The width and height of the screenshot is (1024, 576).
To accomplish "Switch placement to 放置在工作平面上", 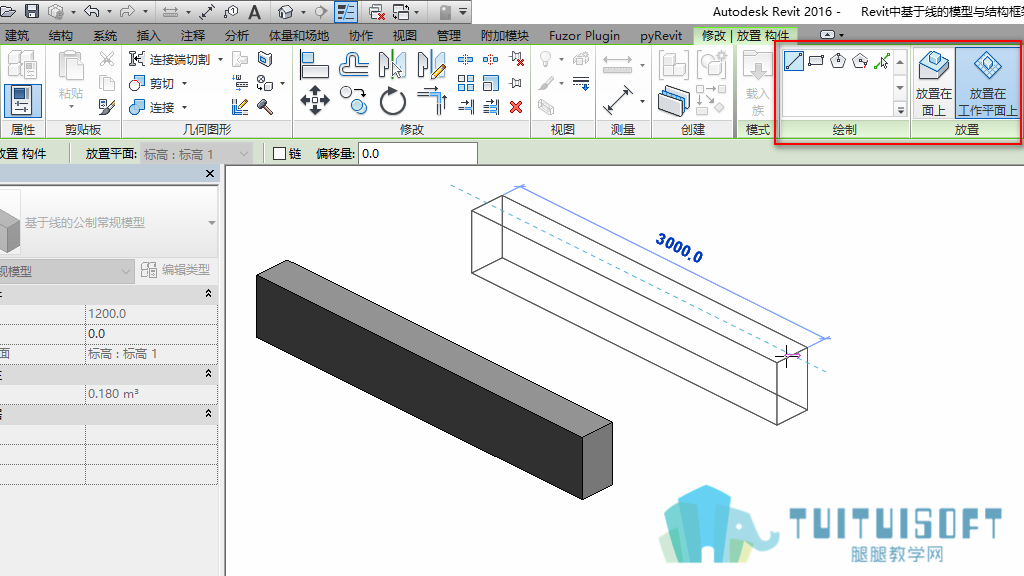I will pos(987,83).
